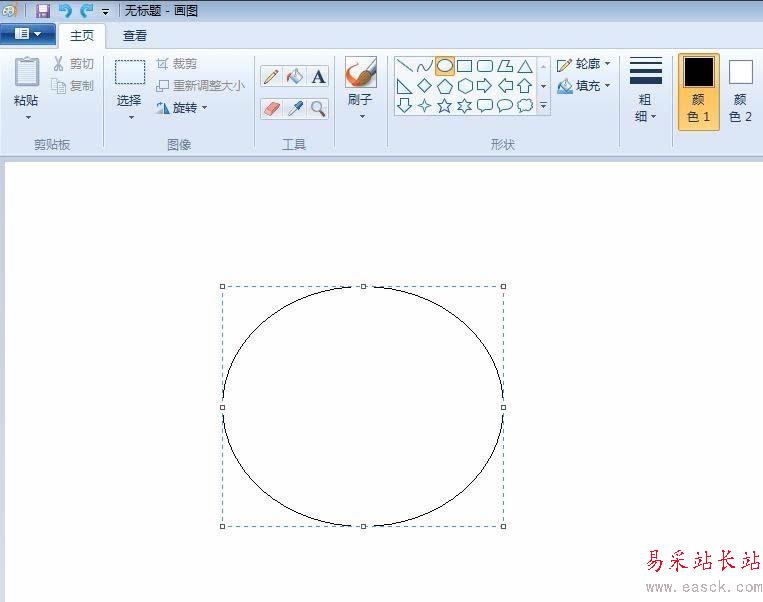763x602 pixels.
Task: Select the Six-point star shape
Action: pos(465,106)
